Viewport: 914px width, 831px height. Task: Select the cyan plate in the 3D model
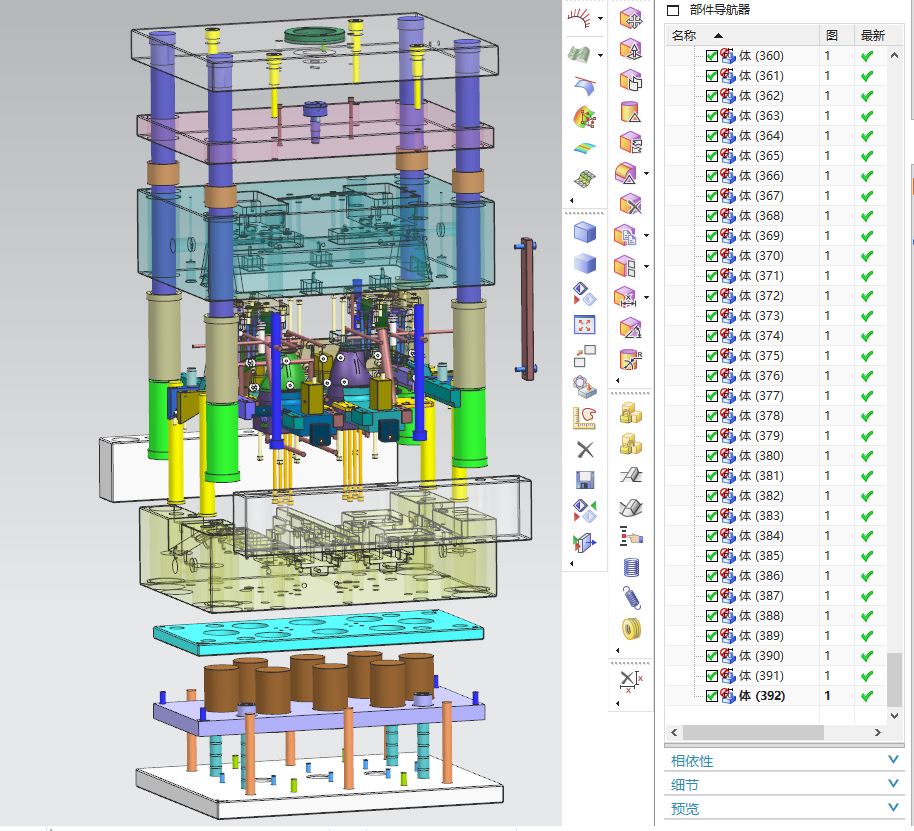[x=319, y=634]
